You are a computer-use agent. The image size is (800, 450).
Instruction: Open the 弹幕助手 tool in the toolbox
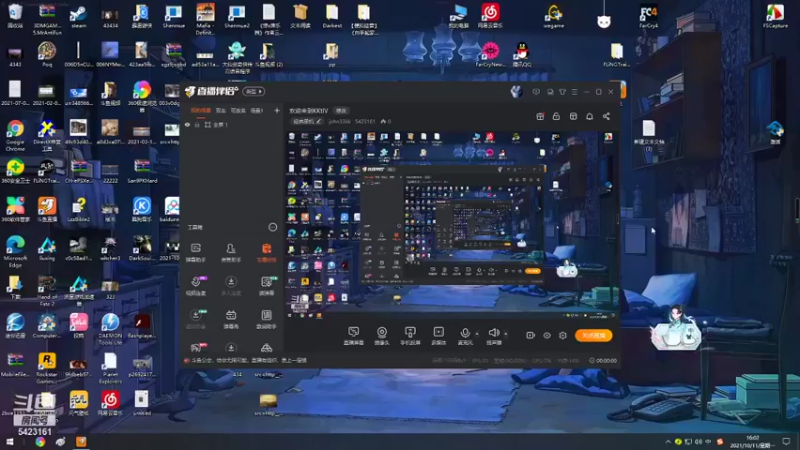point(195,252)
